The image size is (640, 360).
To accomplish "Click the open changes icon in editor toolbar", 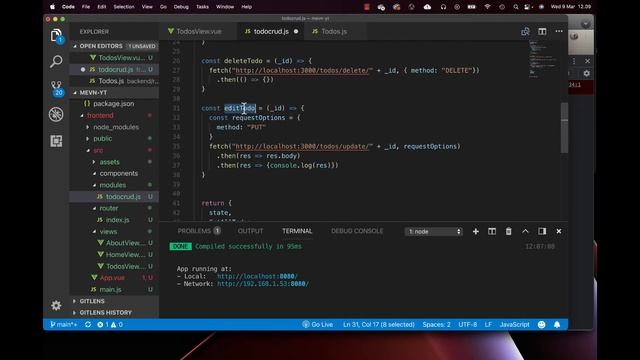I will (x=525, y=31).
